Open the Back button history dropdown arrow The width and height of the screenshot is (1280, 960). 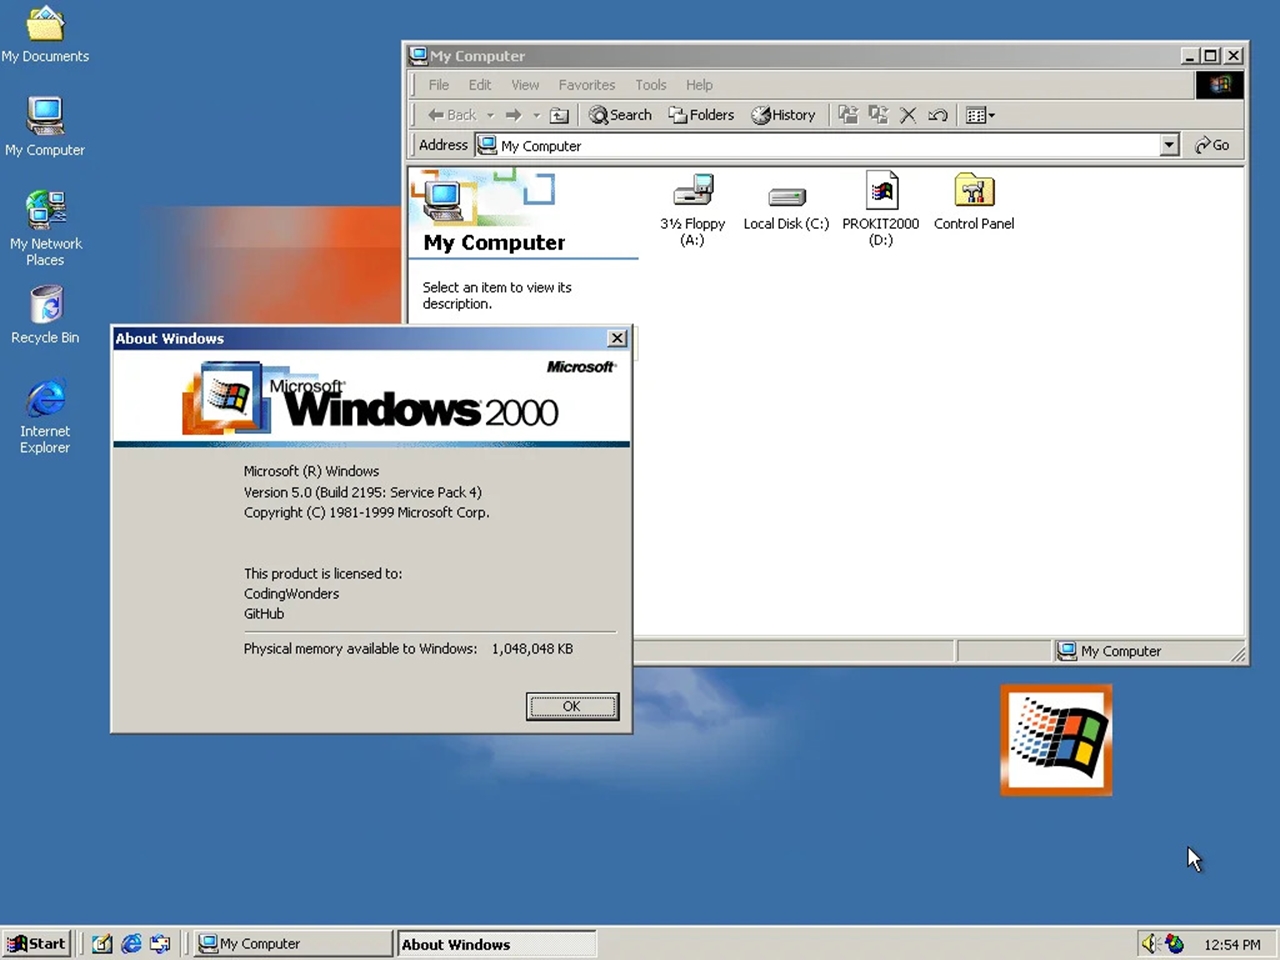[490, 115]
